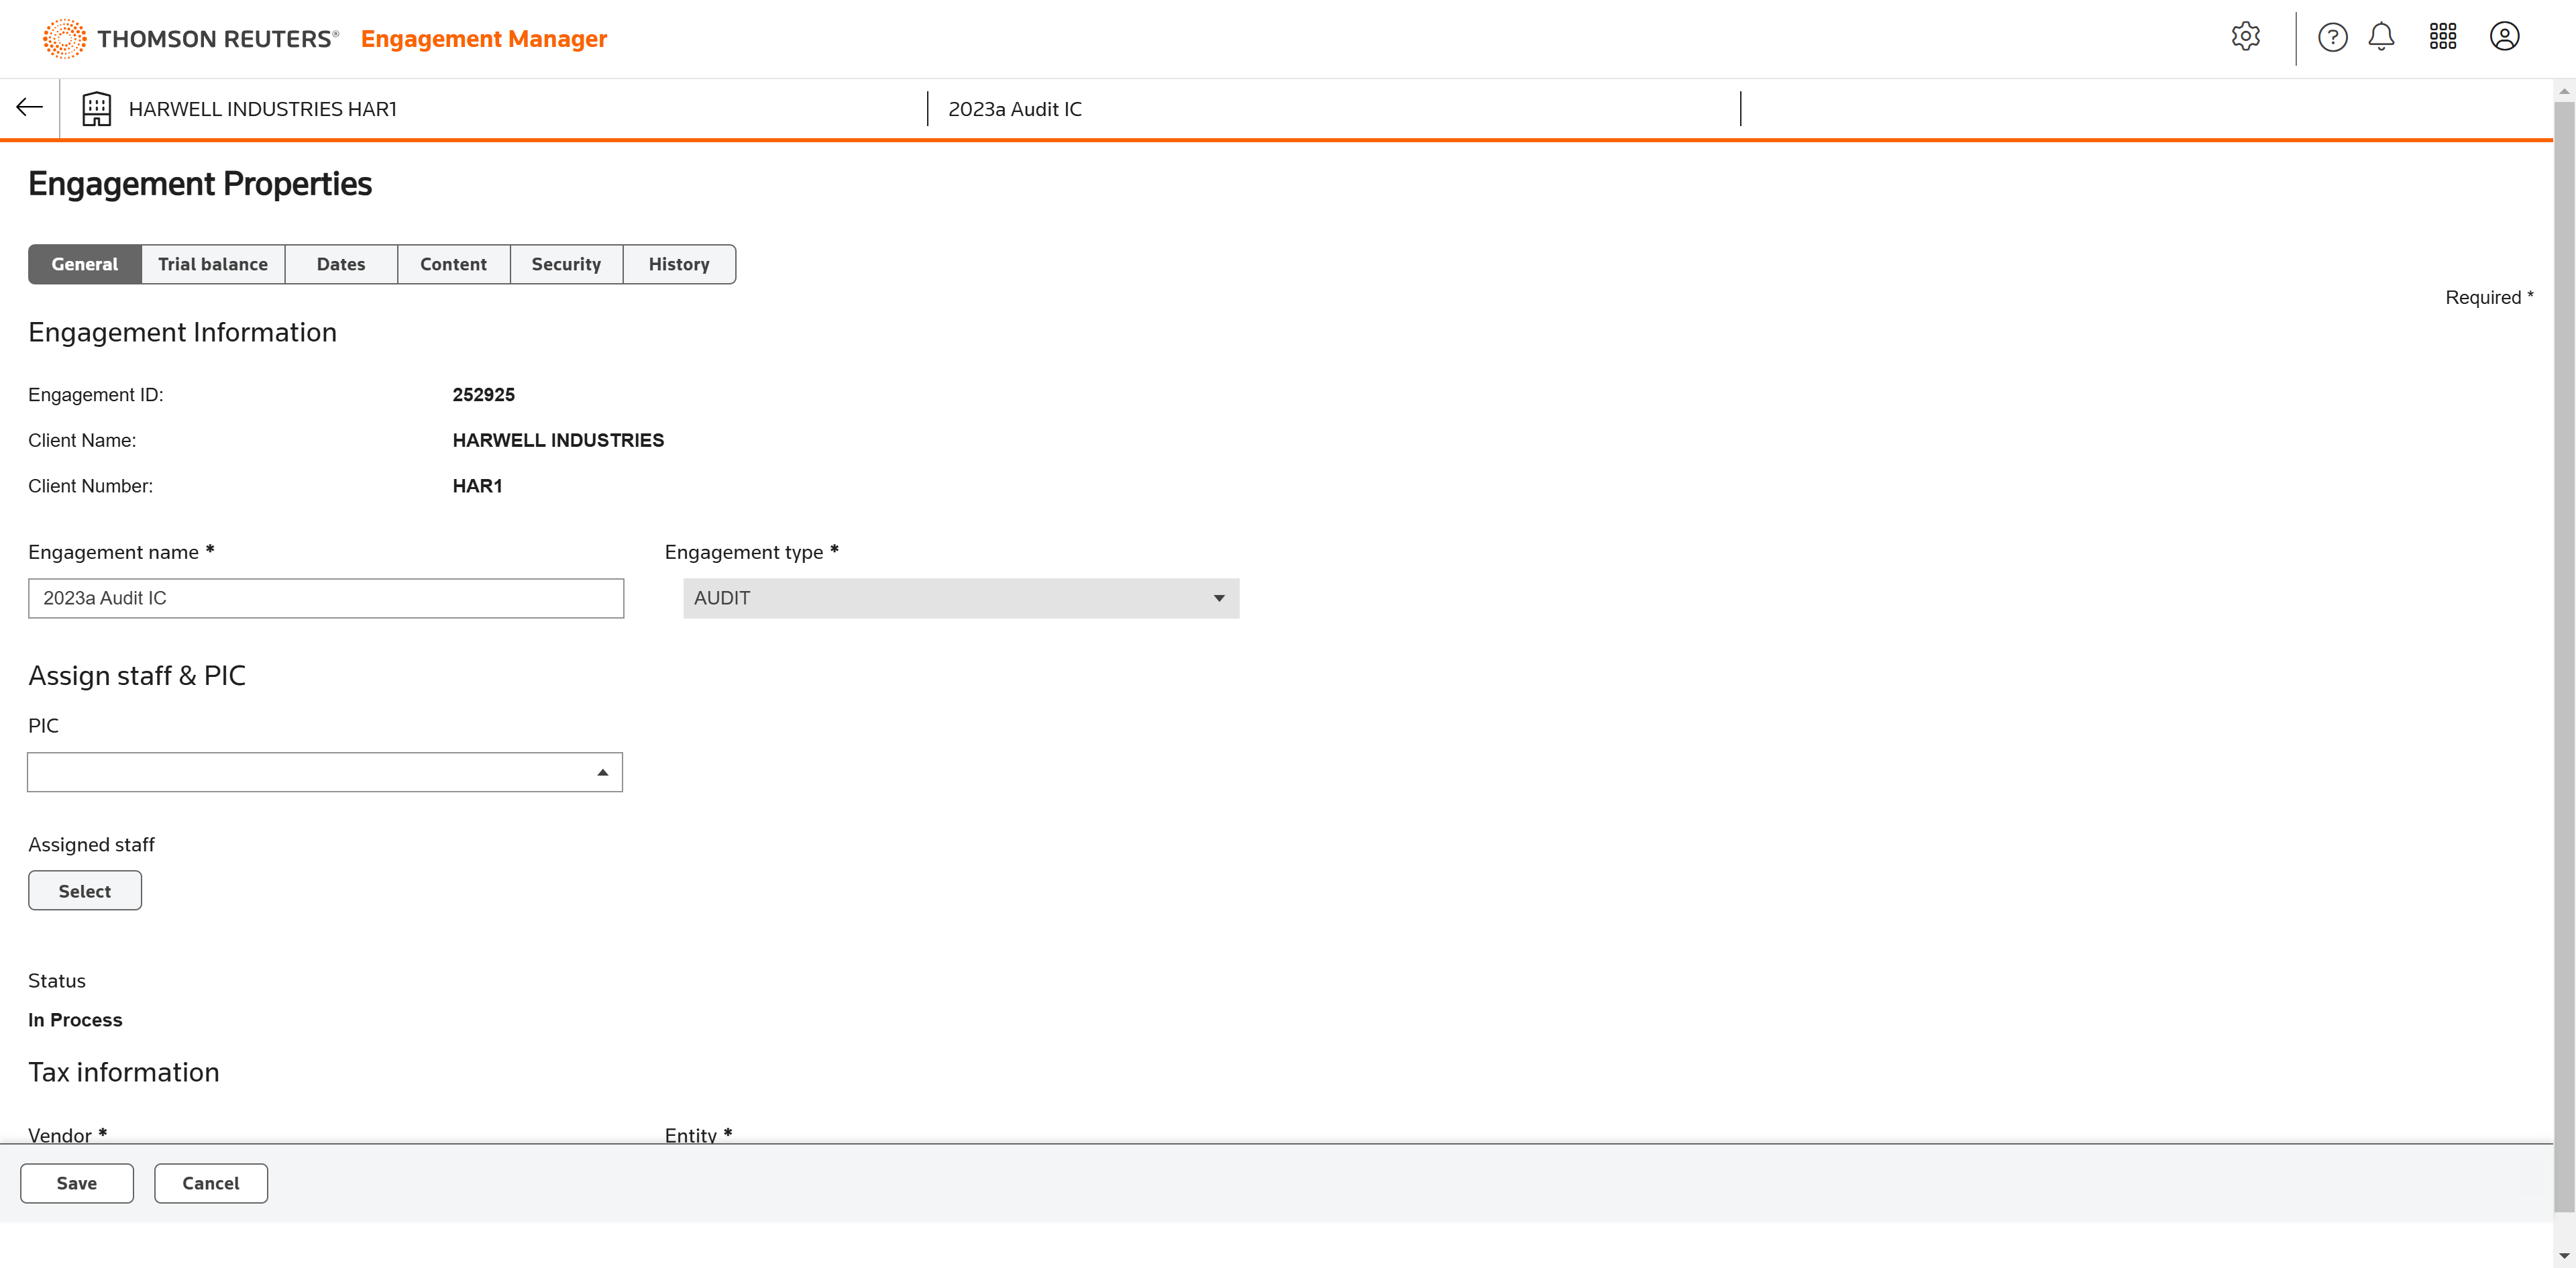Open the notifications bell
Image resolution: width=2576 pixels, height=1268 pixels.
pos(2381,37)
